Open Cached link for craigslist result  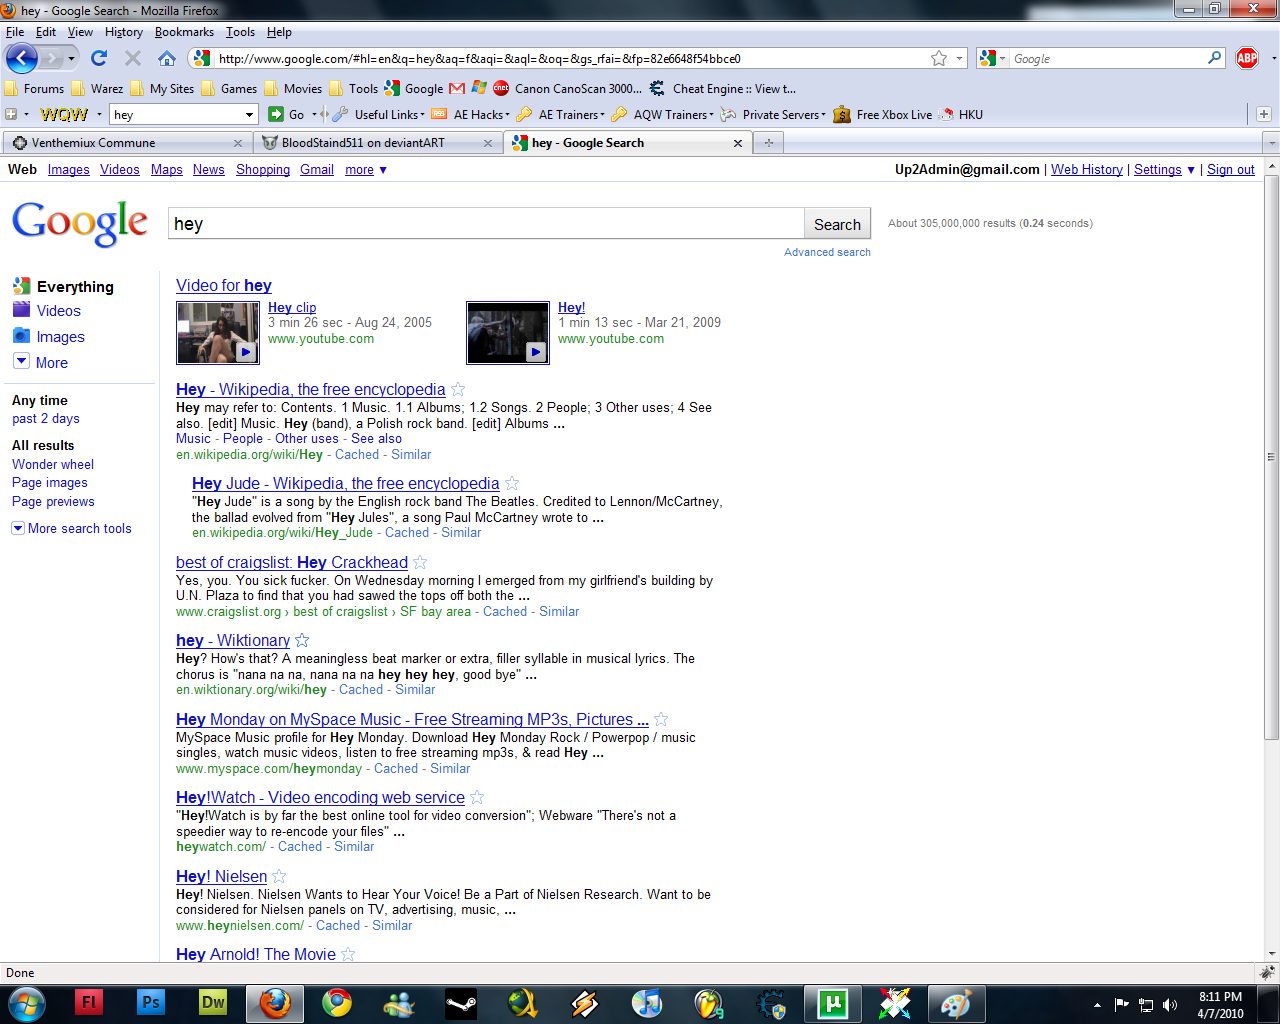click(505, 611)
